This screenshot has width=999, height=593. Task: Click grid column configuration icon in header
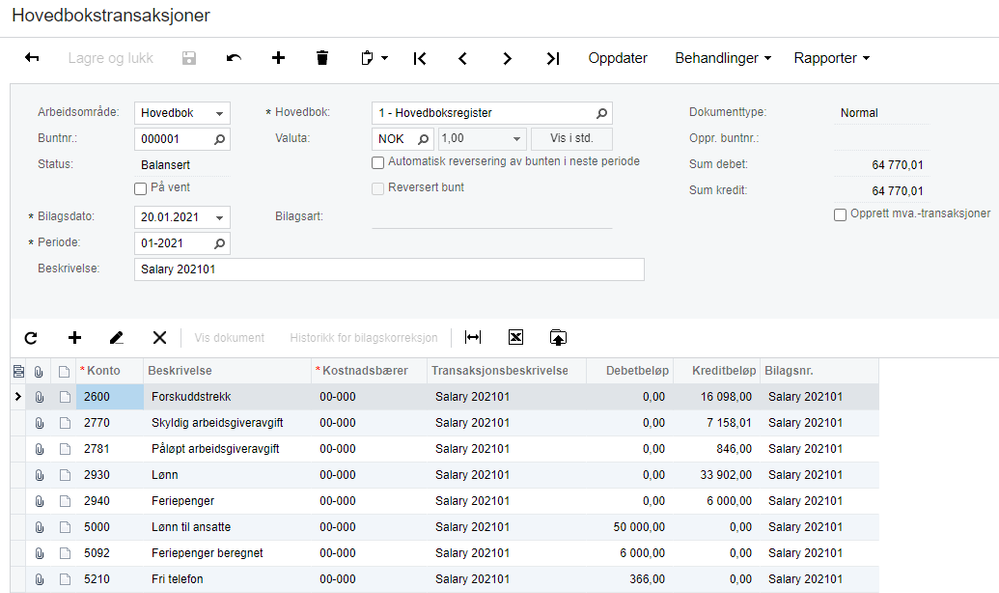(x=18, y=371)
